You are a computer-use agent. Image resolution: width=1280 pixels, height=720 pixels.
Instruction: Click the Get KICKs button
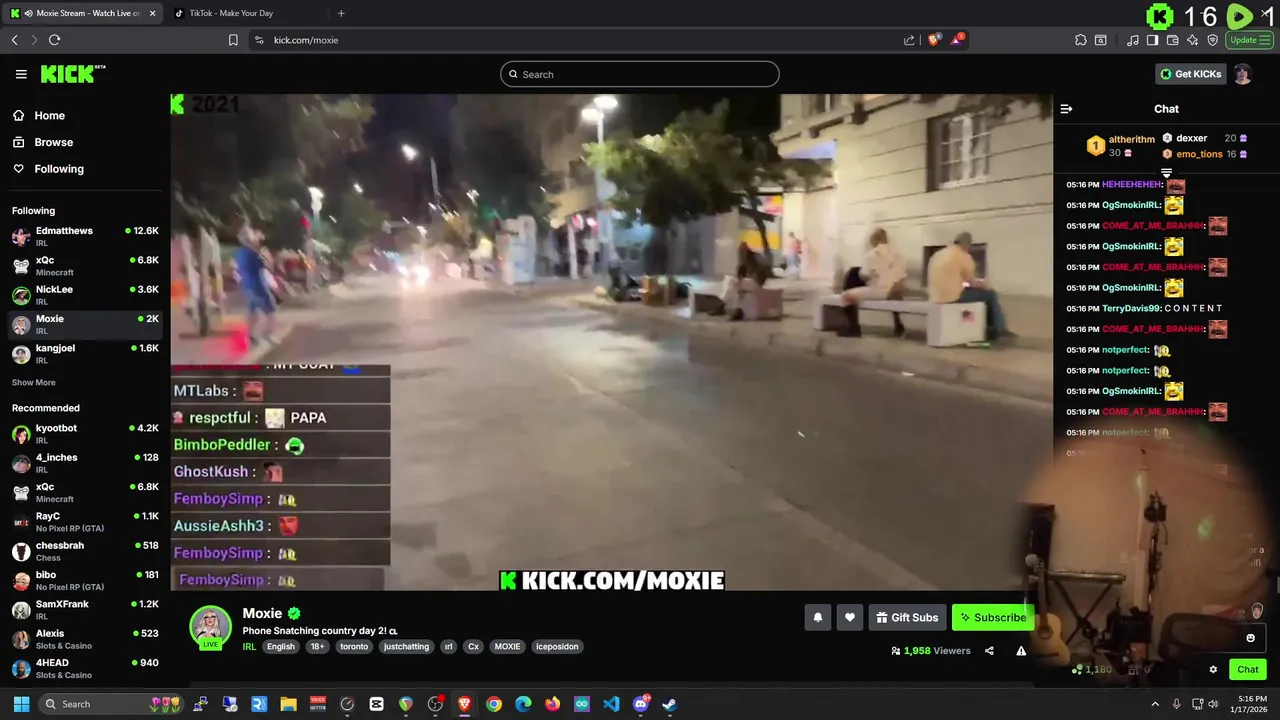[1190, 74]
